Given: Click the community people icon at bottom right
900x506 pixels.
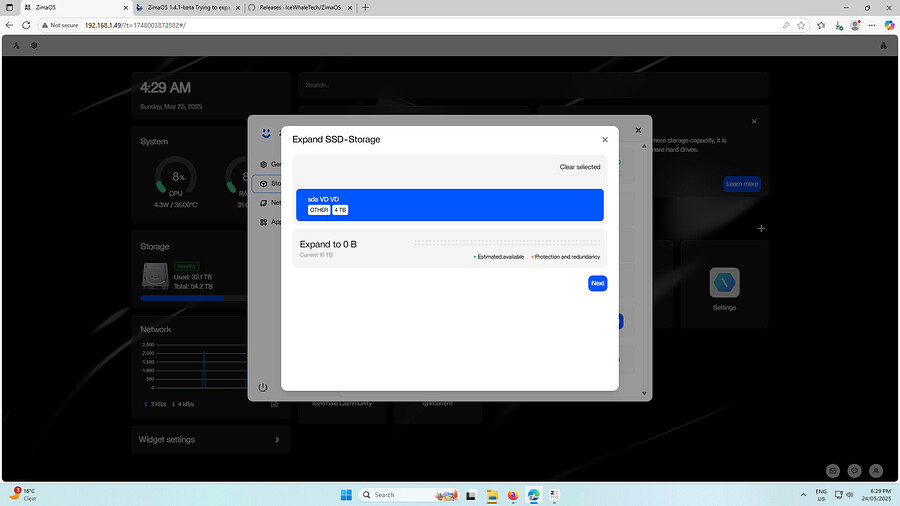Looking at the screenshot, I should coord(876,470).
